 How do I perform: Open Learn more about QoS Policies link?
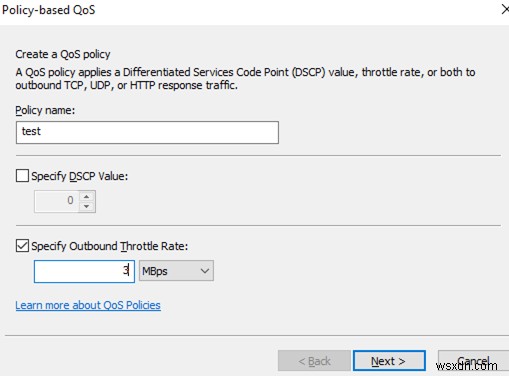tap(88, 305)
